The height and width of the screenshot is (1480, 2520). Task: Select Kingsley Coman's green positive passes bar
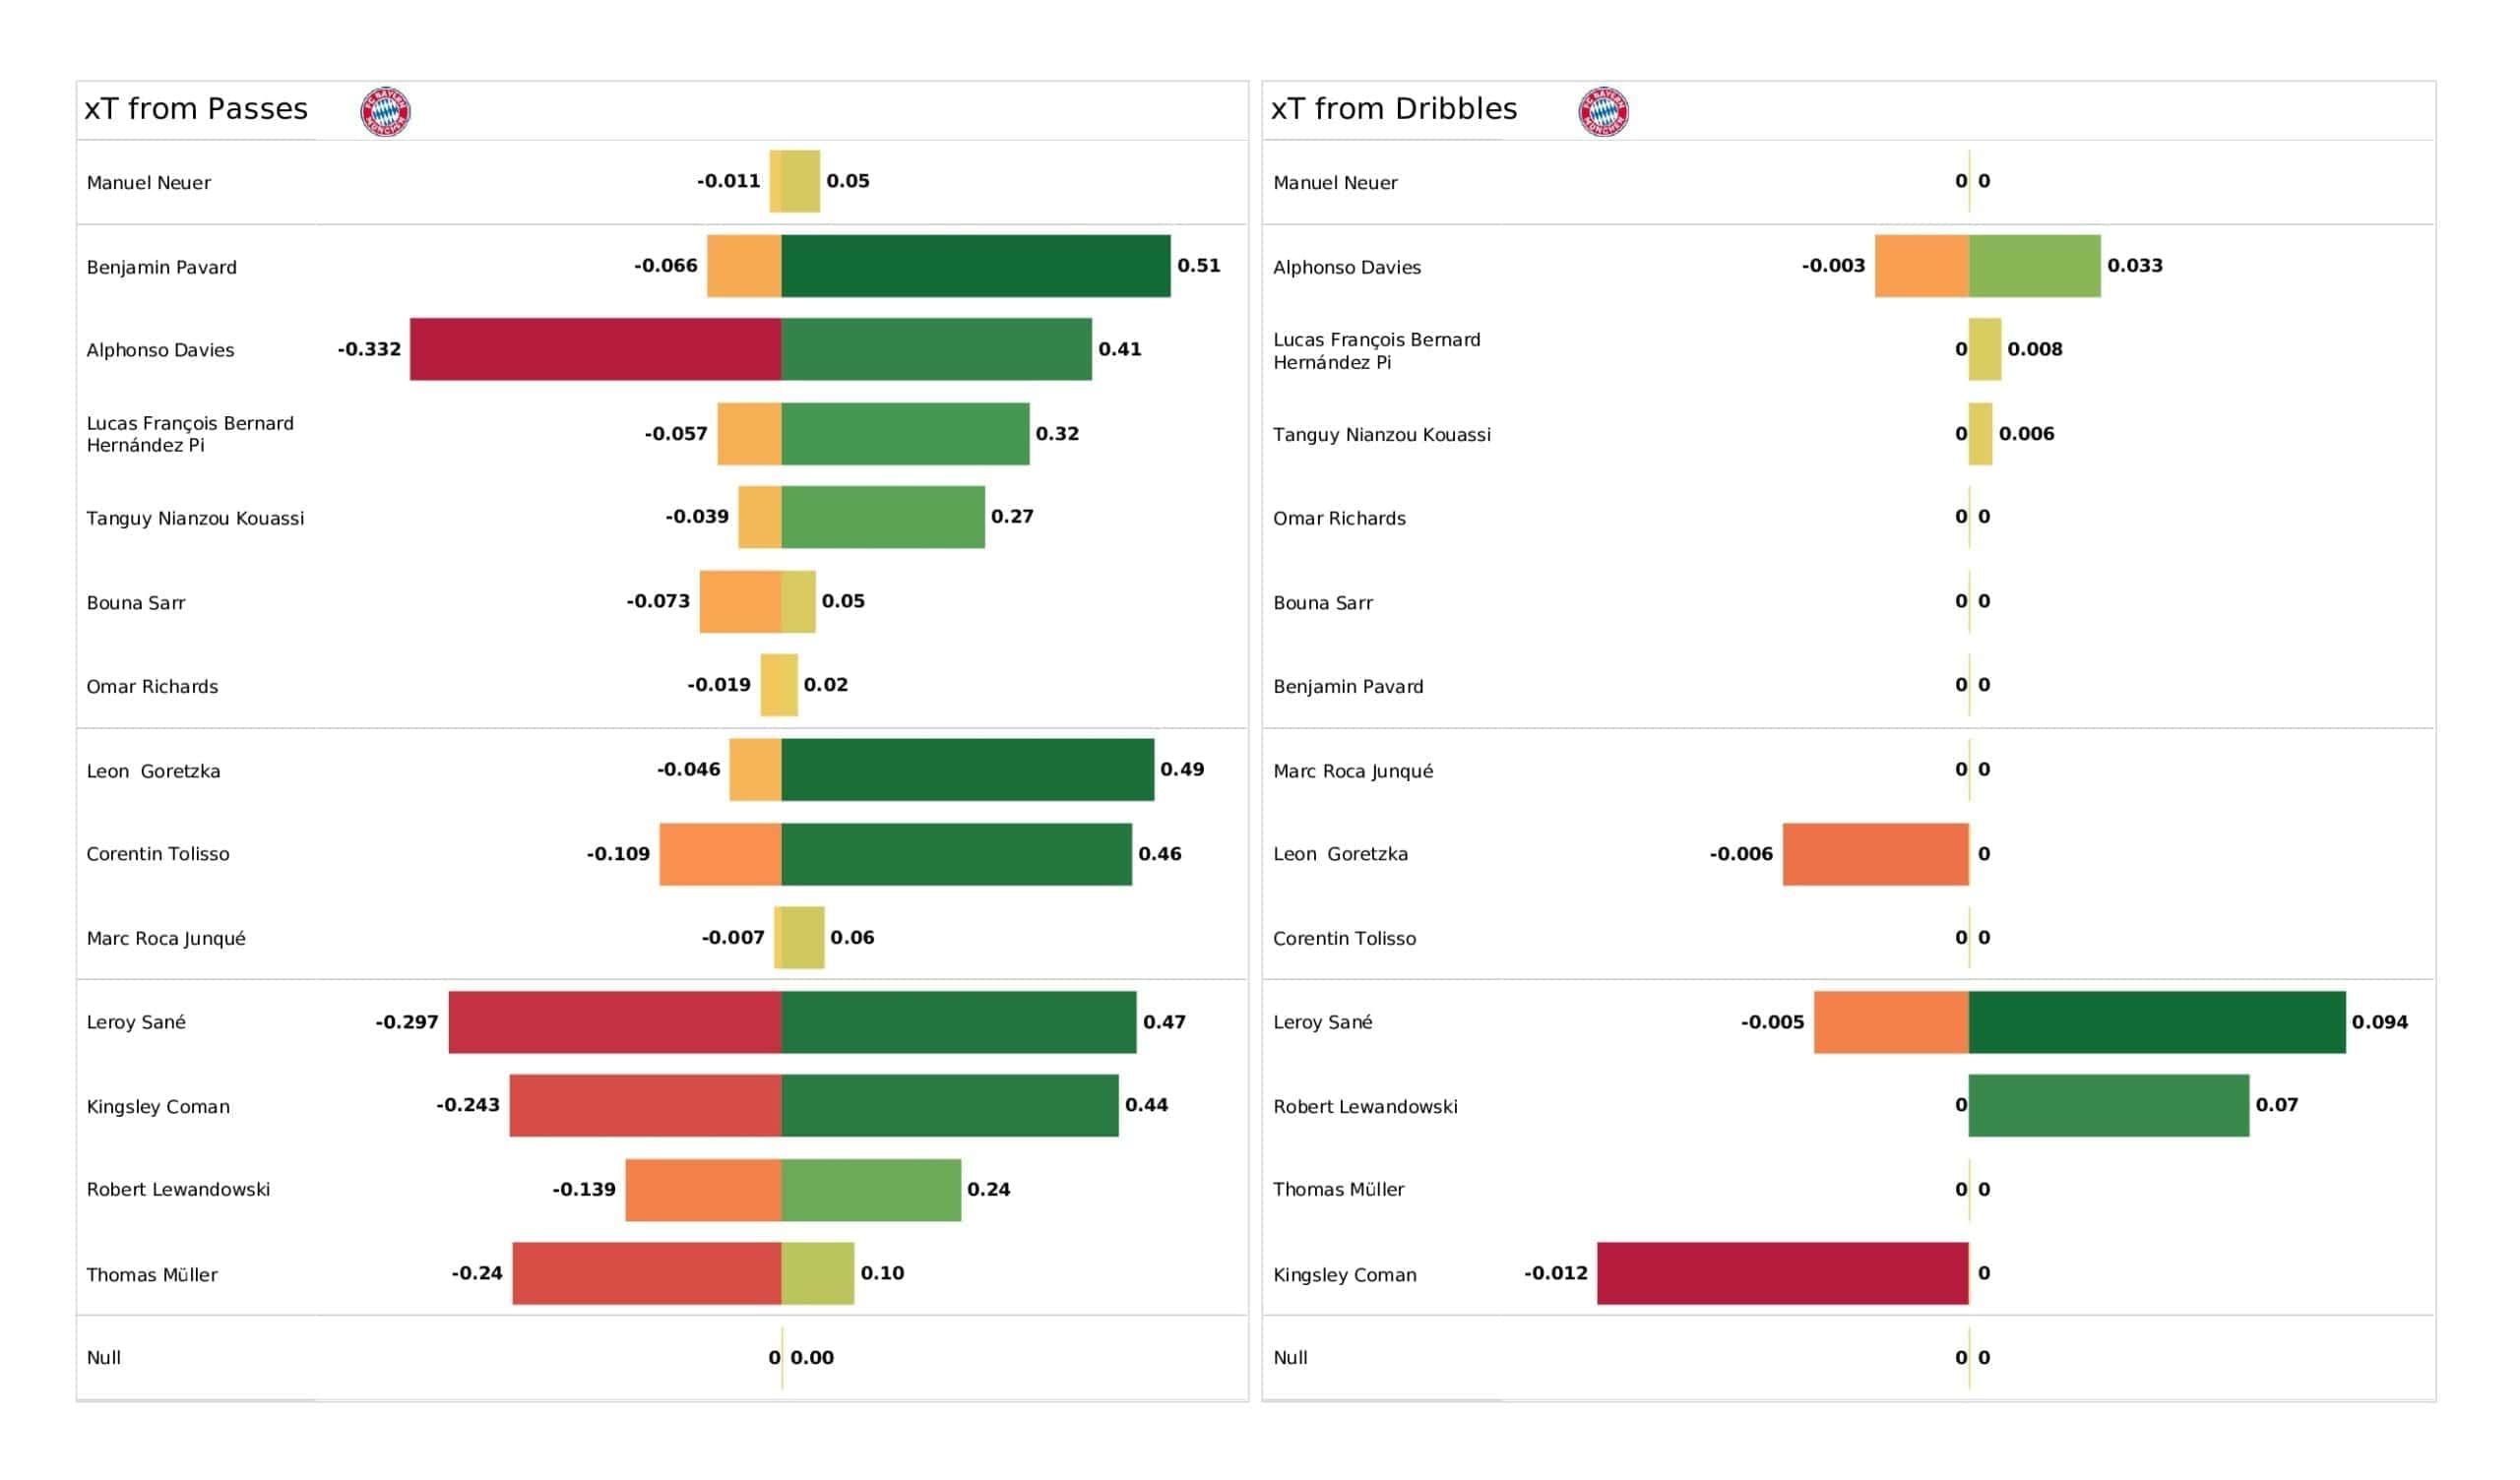949,1105
